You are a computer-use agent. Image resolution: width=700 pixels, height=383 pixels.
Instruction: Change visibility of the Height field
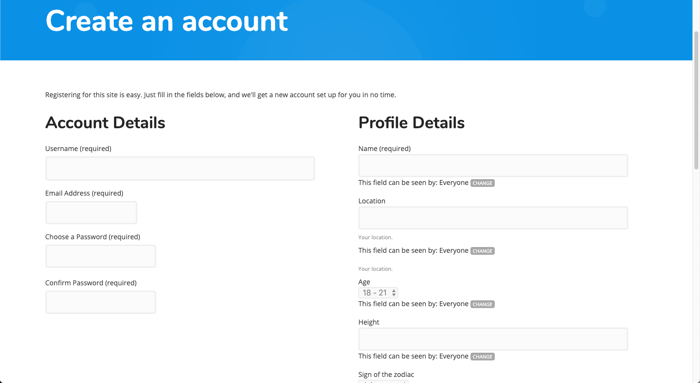click(x=483, y=357)
